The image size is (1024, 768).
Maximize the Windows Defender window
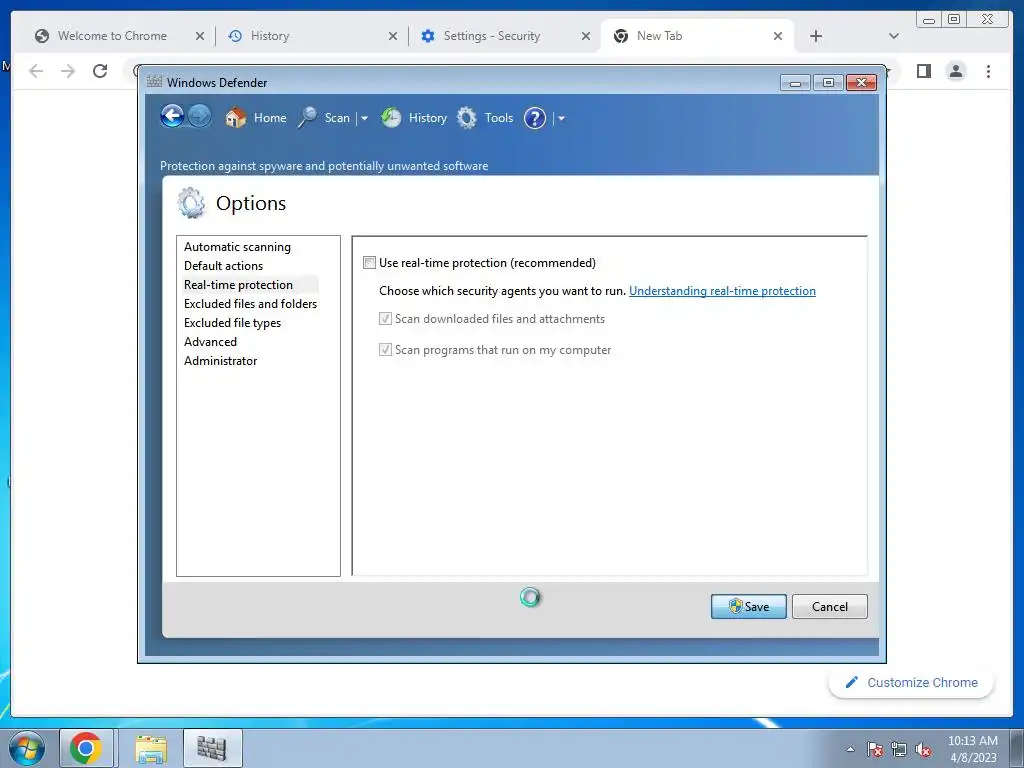pos(828,82)
